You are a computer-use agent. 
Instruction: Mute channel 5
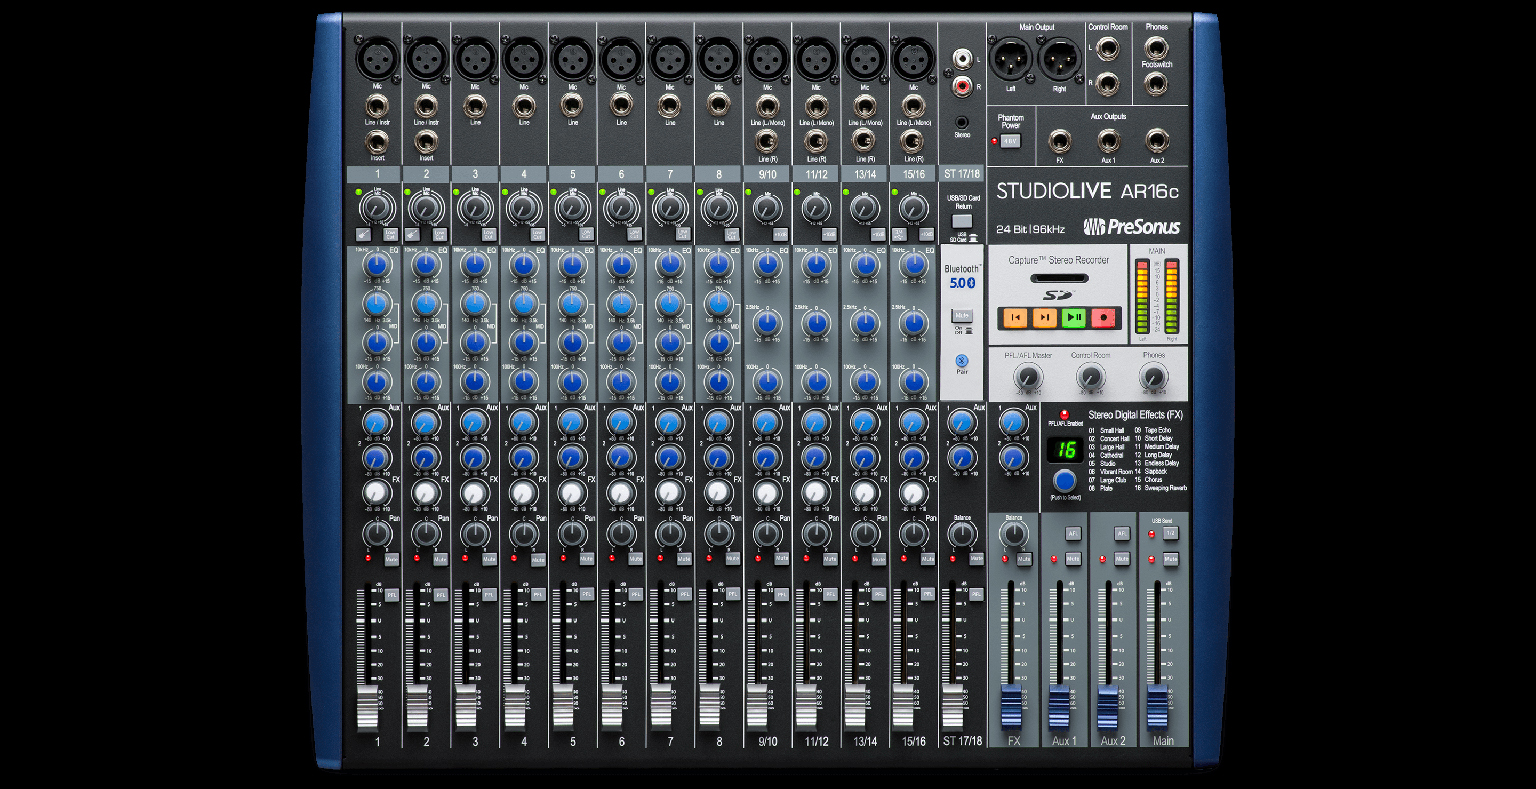[587, 559]
